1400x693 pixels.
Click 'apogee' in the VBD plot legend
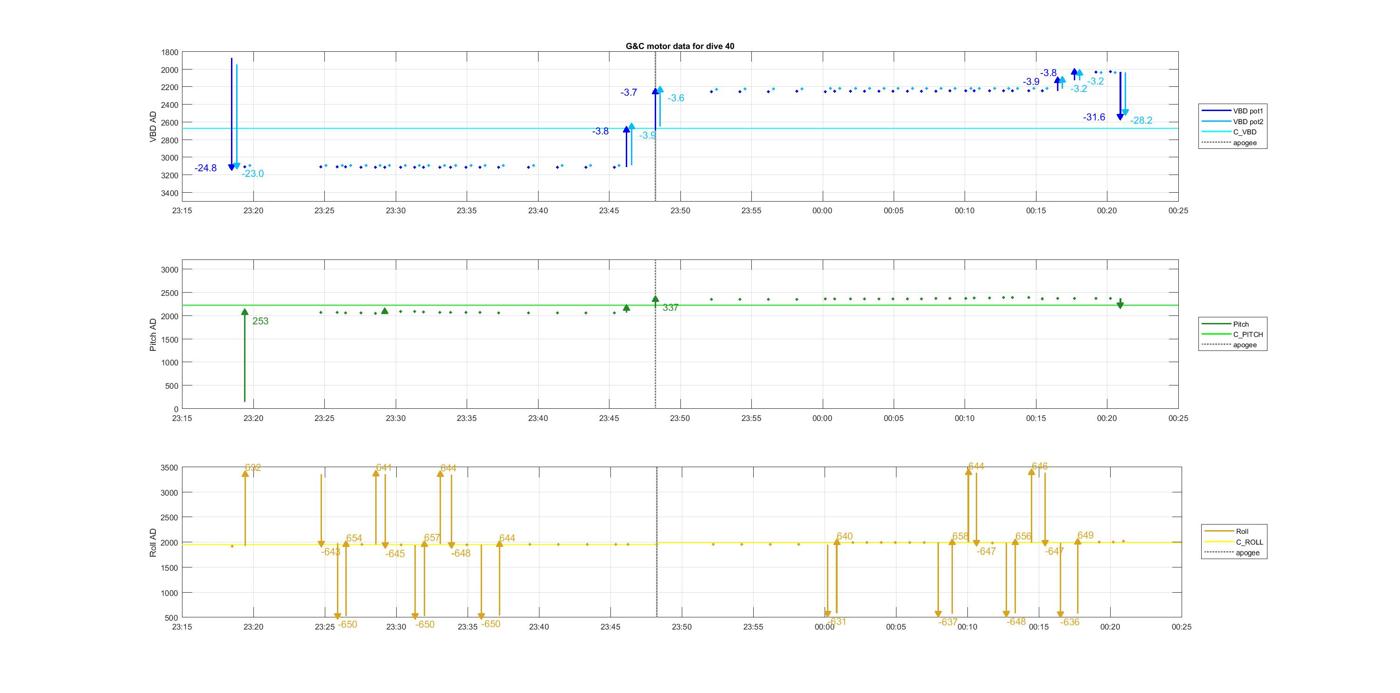point(1244,142)
